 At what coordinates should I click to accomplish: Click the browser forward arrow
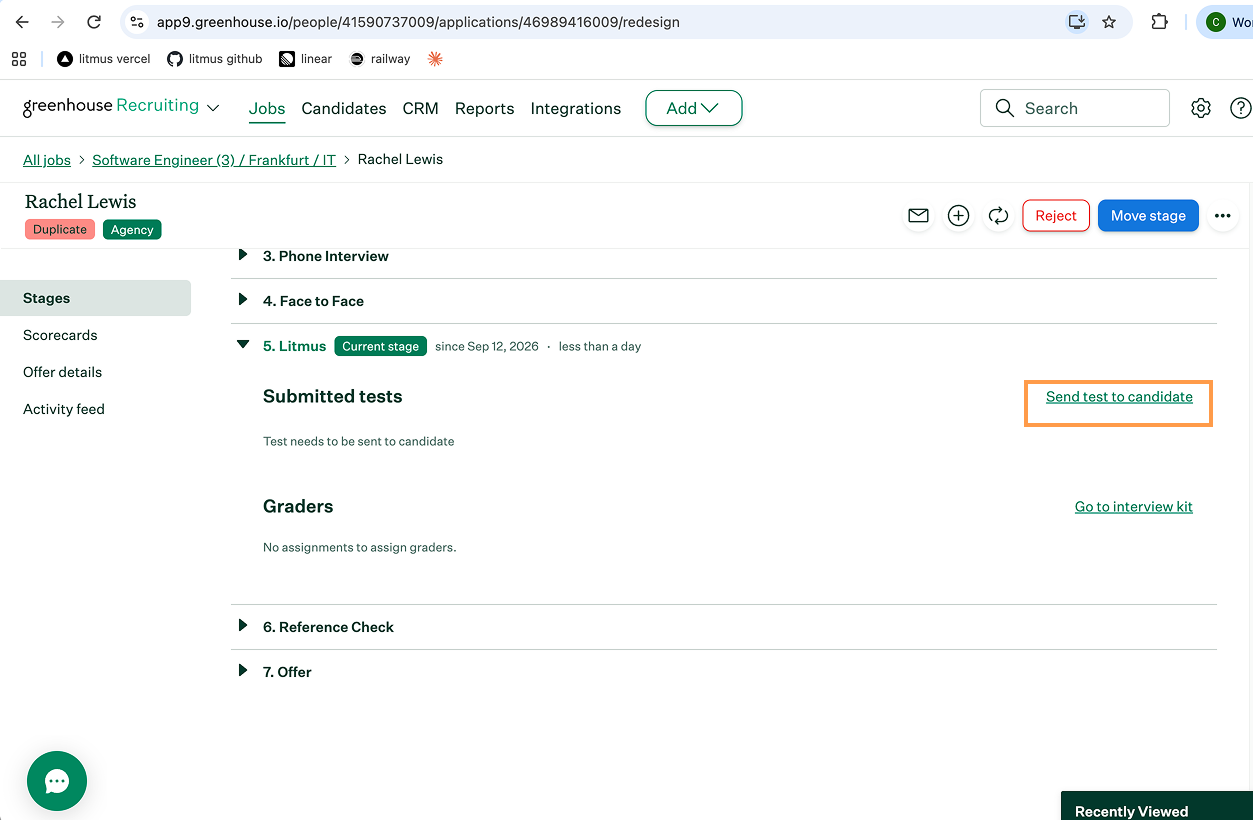point(58,22)
